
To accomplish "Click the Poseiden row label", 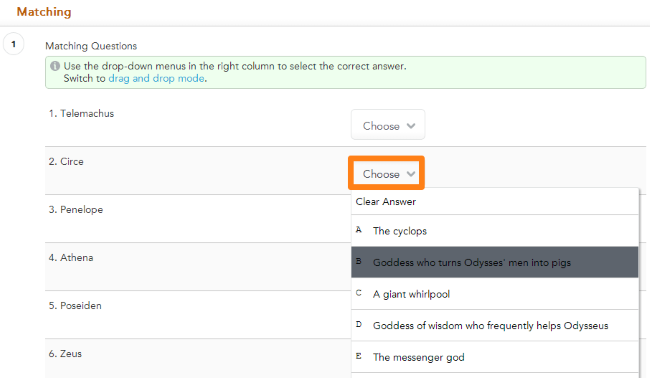I will pyautogui.click(x=75, y=306).
